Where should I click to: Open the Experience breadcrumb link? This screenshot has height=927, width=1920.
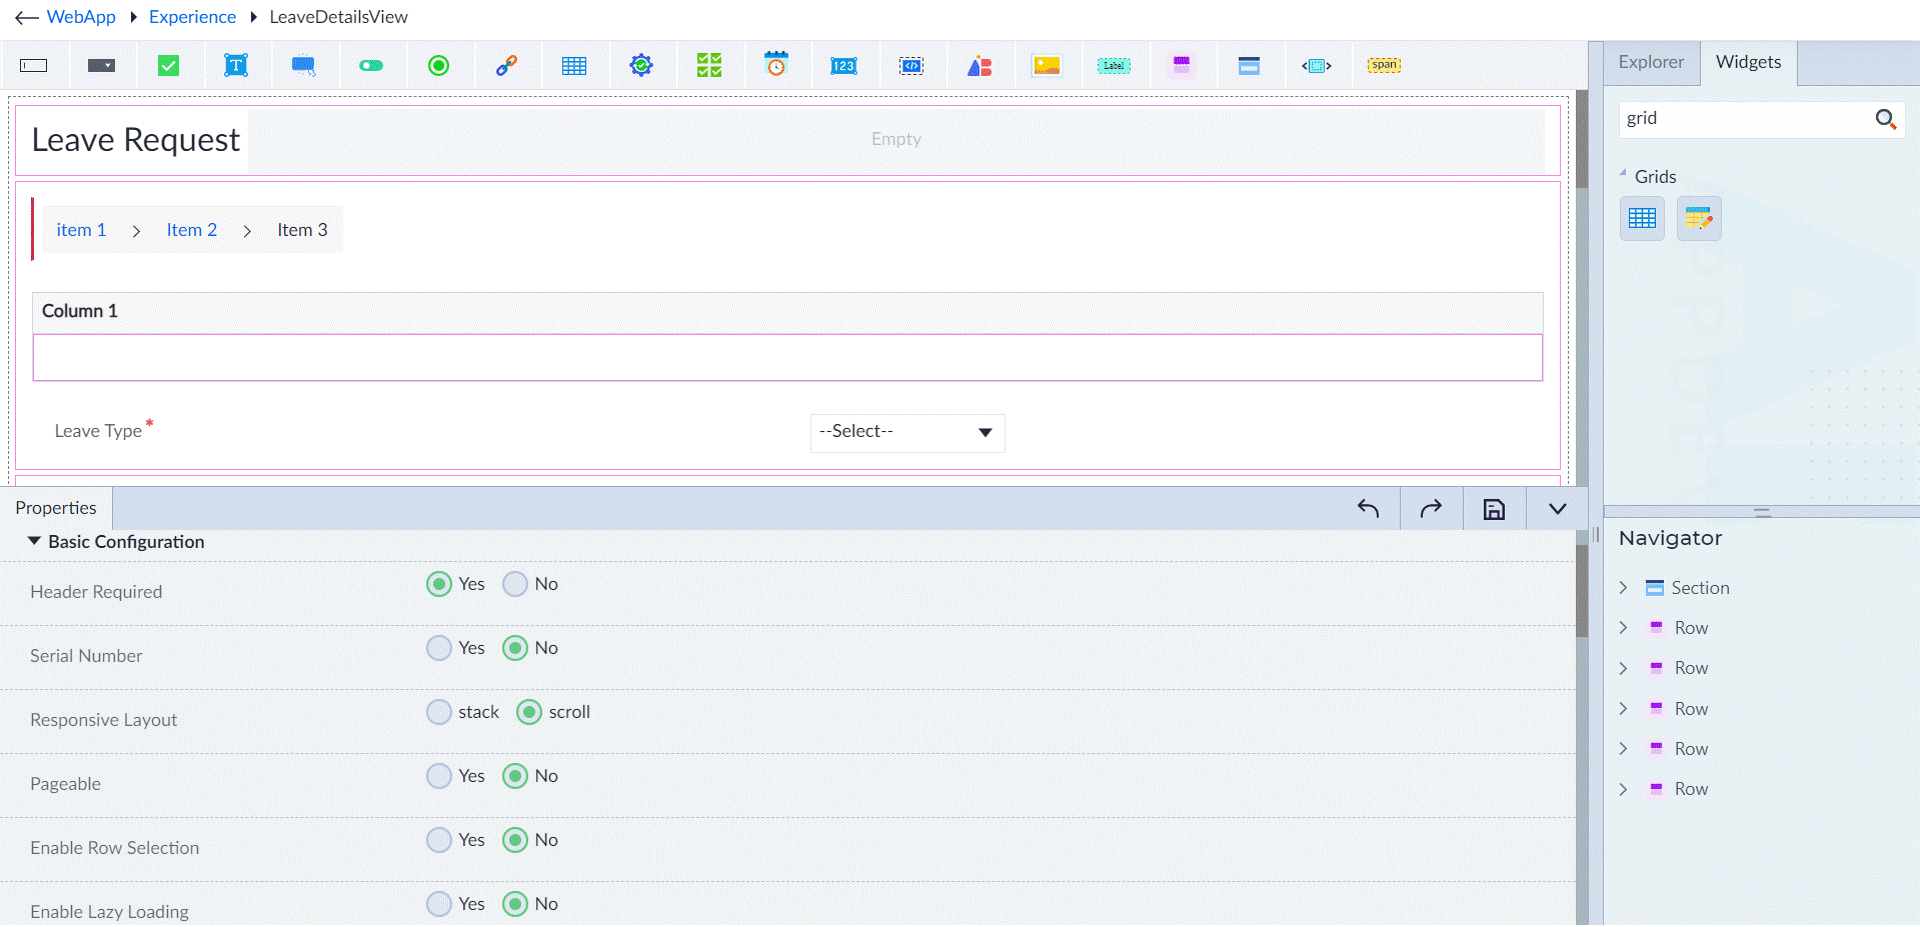(192, 17)
